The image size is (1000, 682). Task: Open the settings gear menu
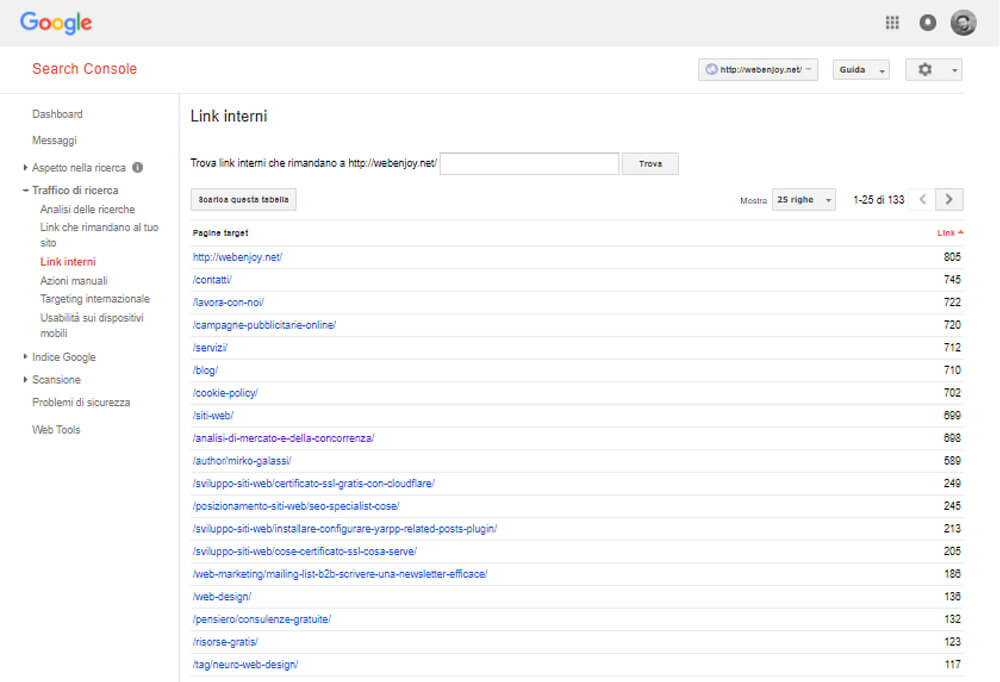pyautogui.click(x=934, y=70)
